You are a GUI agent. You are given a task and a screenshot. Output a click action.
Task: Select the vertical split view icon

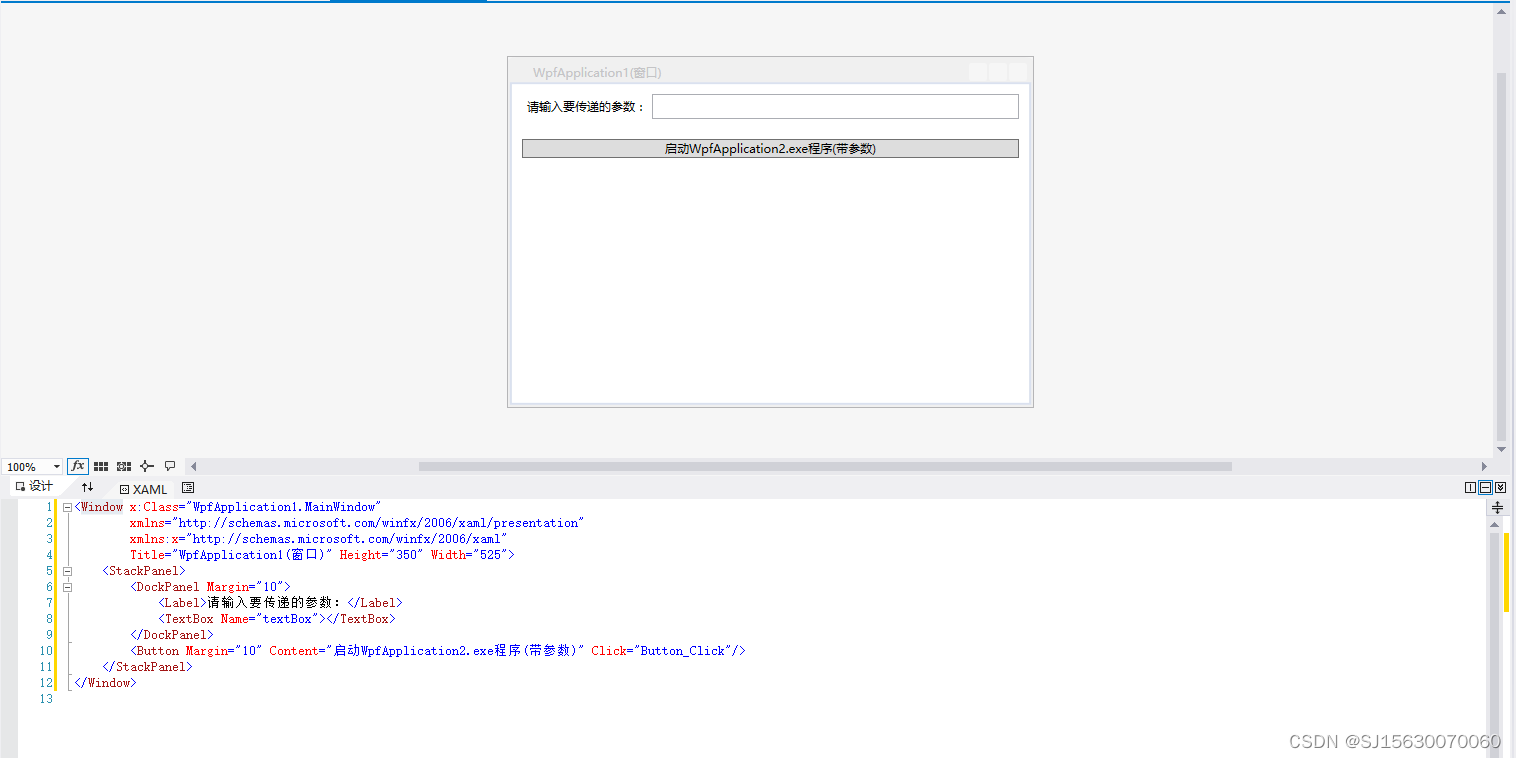(1470, 487)
